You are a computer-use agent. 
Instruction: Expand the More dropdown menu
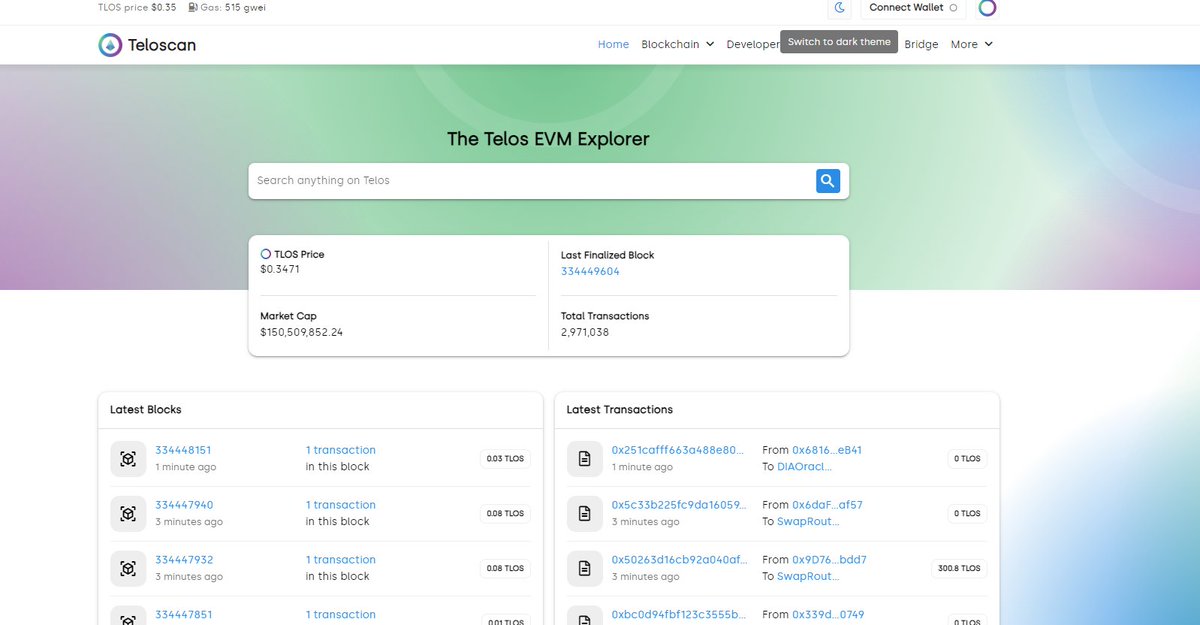click(972, 44)
